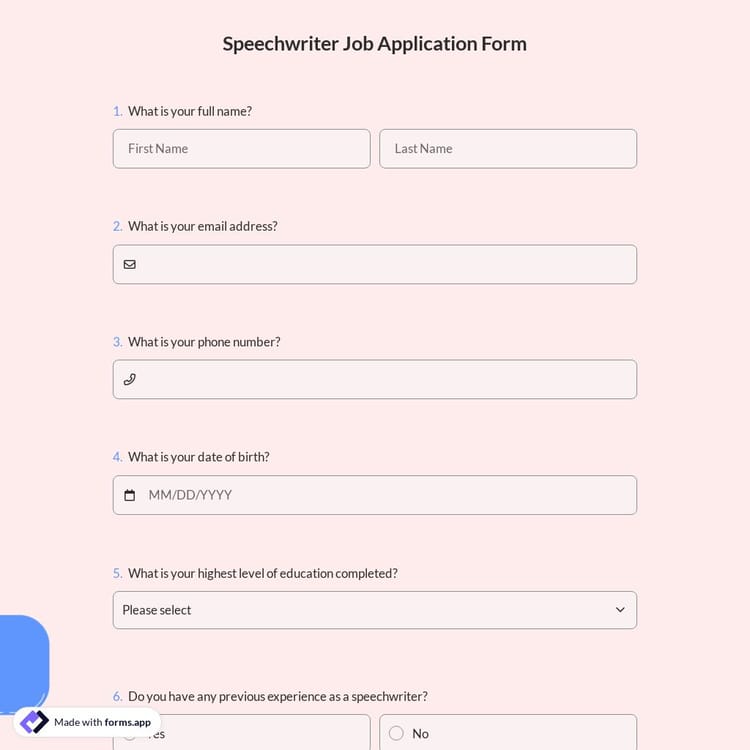The width and height of the screenshot is (750, 750).
Task: Click the envelope icon in the email field
Action: [x=129, y=265]
